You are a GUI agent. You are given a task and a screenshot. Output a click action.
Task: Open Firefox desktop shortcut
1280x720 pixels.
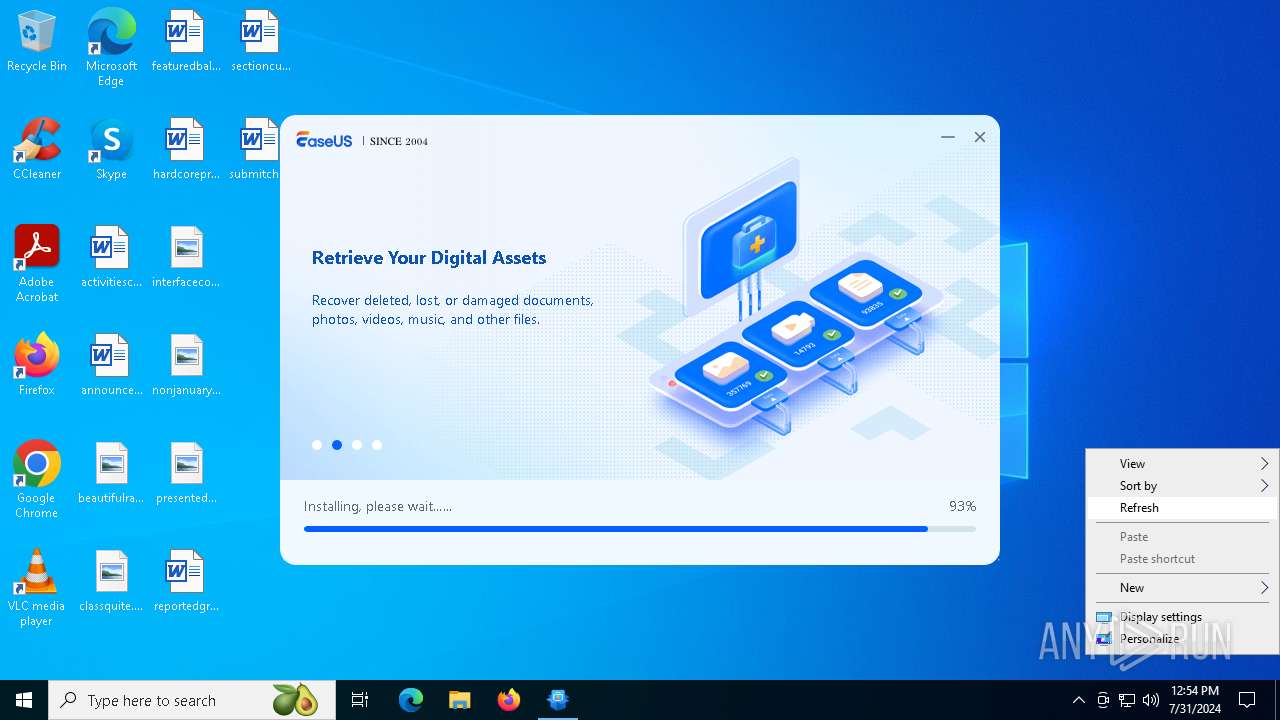(x=37, y=365)
